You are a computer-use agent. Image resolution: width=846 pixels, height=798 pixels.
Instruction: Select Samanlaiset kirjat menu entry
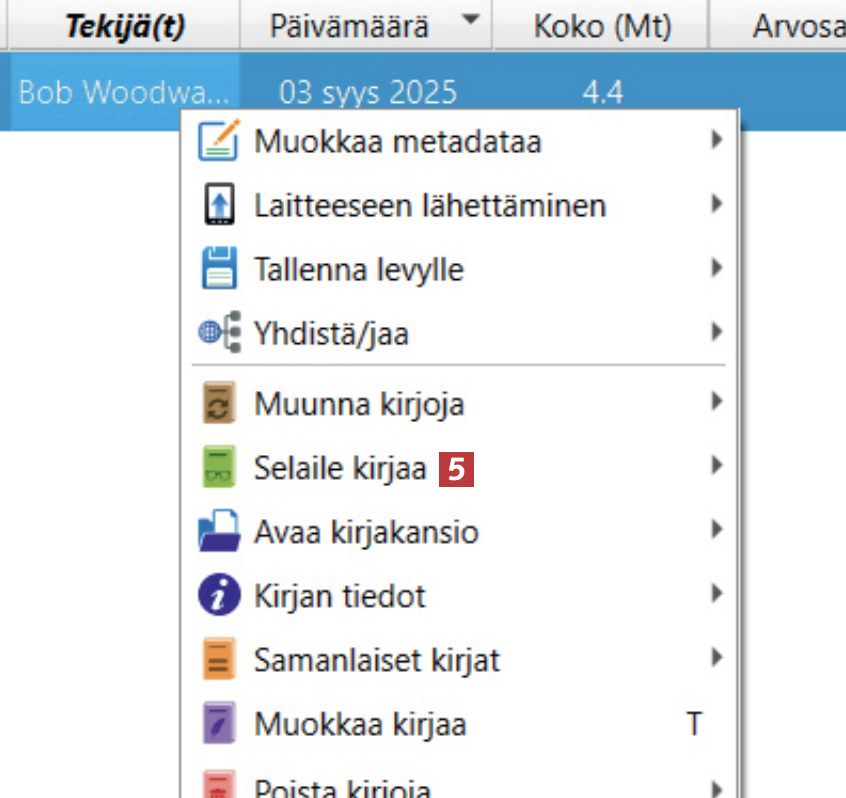pyautogui.click(x=460, y=659)
